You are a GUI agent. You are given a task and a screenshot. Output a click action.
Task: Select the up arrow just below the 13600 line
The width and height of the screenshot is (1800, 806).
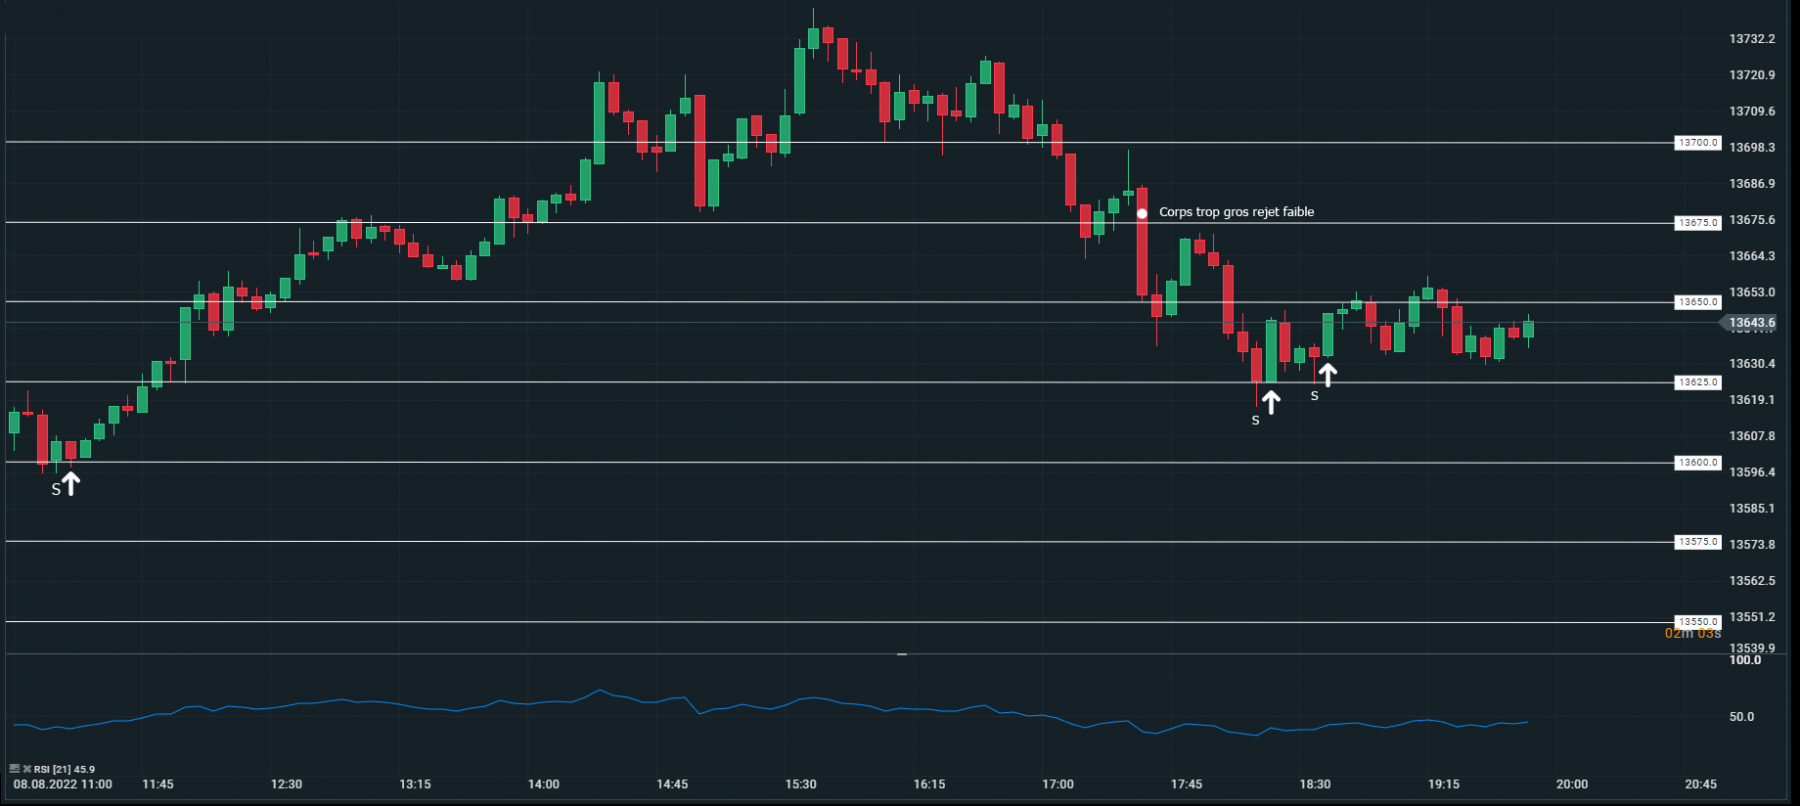click(71, 482)
